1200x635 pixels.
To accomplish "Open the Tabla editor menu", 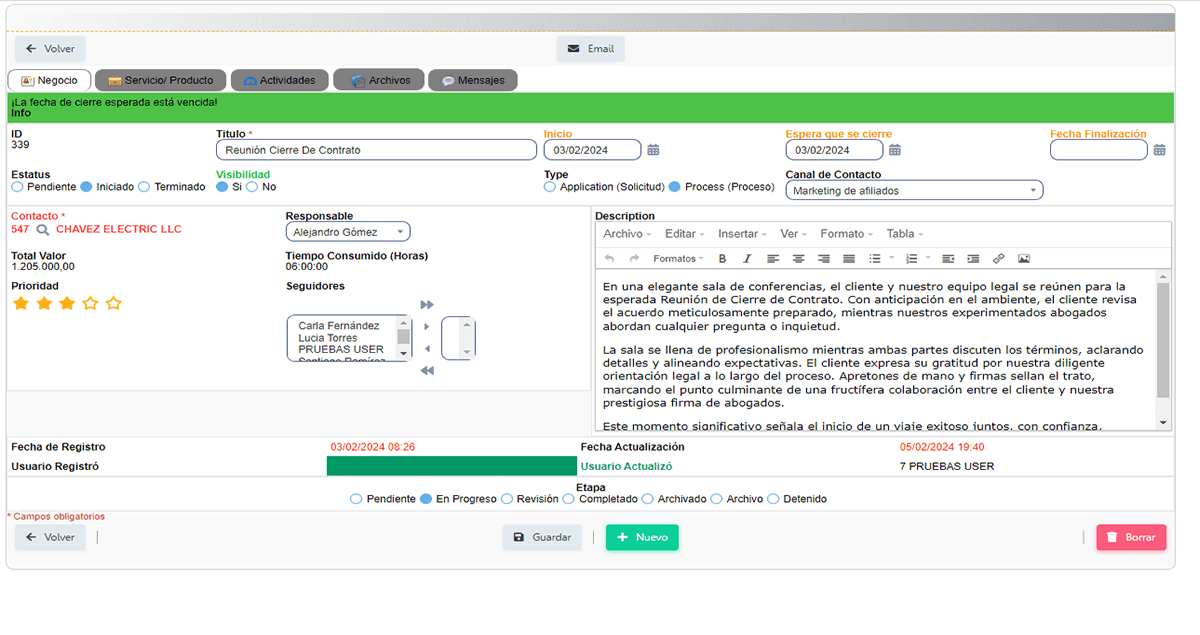I will [x=904, y=234].
